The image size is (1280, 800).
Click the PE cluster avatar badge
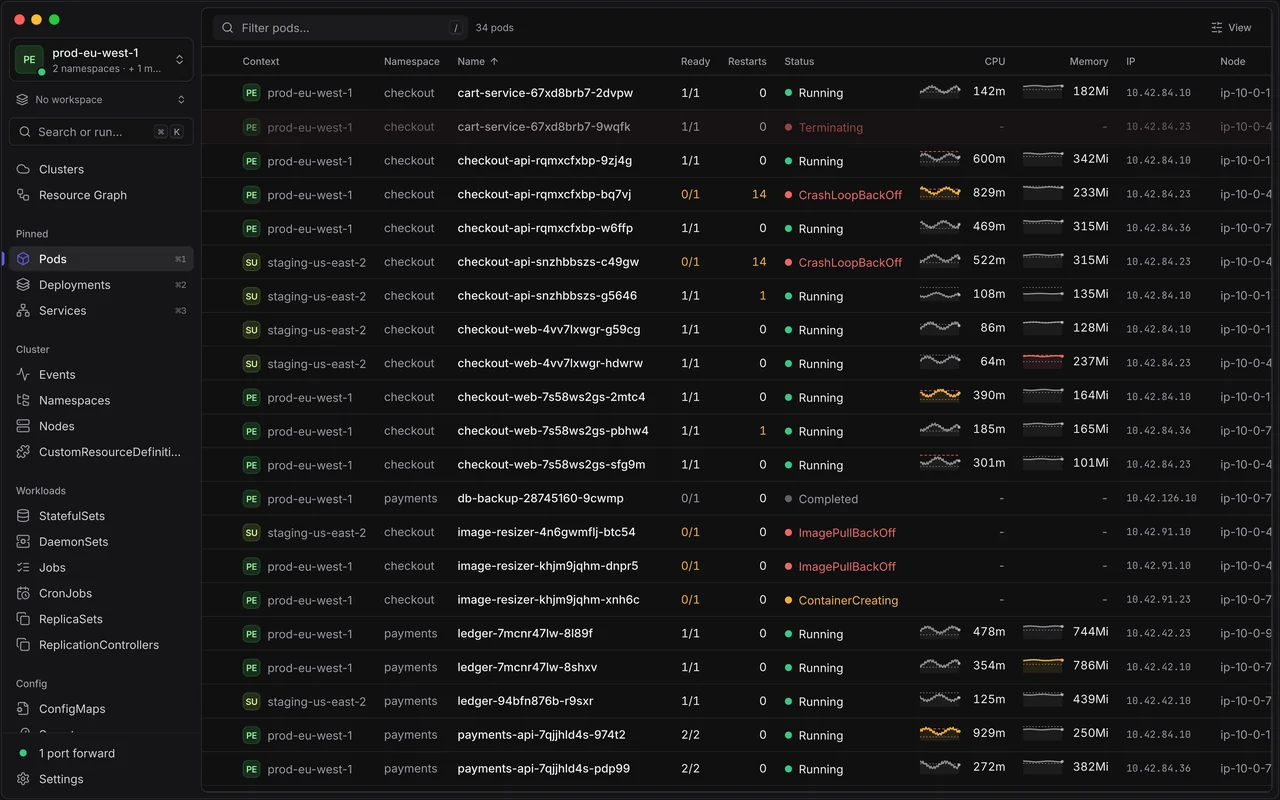[x=29, y=60]
